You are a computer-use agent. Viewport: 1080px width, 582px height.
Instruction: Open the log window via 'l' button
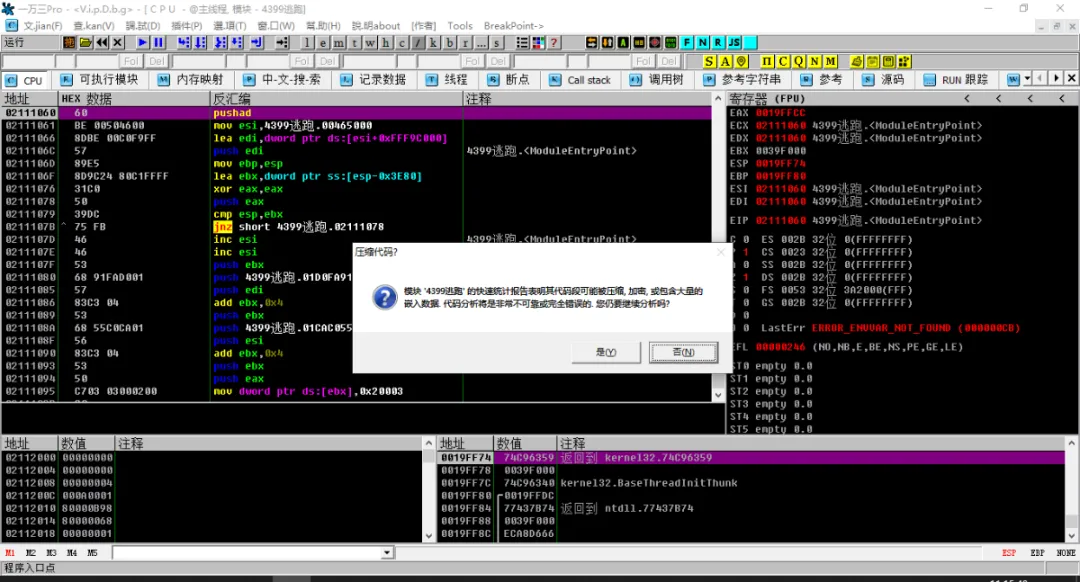(307, 43)
